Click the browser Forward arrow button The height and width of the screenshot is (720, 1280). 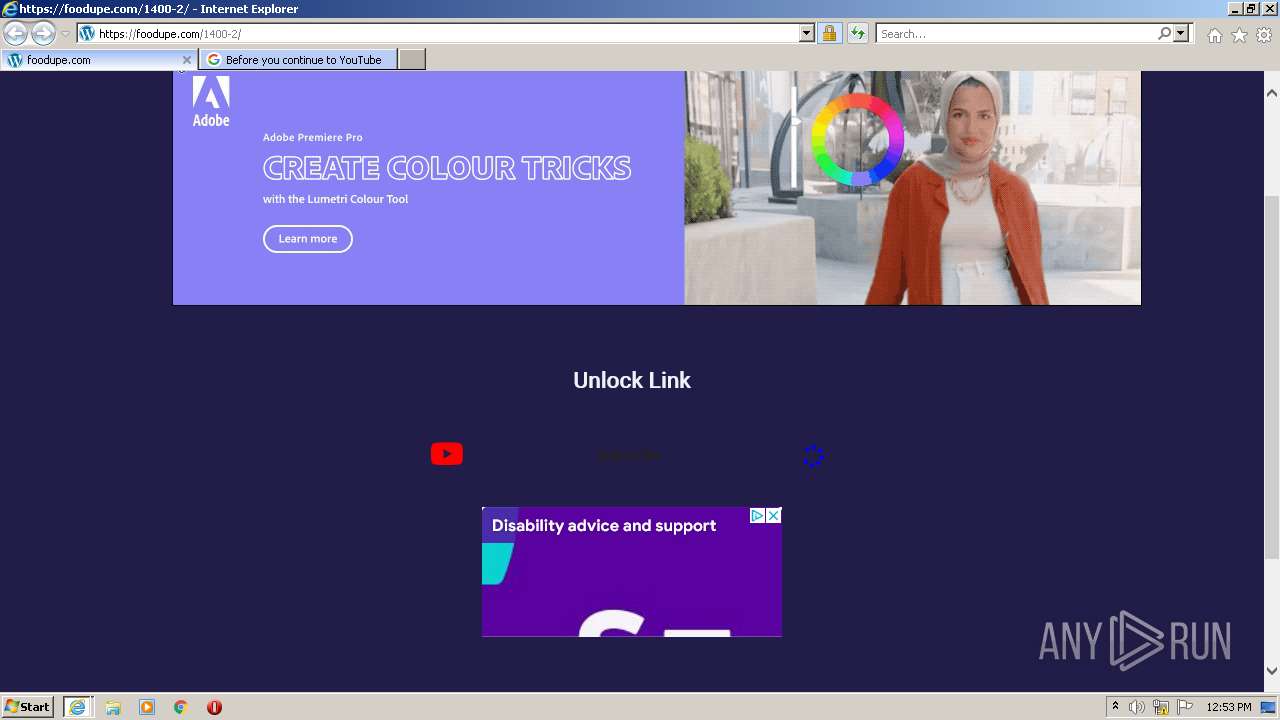[x=43, y=34]
